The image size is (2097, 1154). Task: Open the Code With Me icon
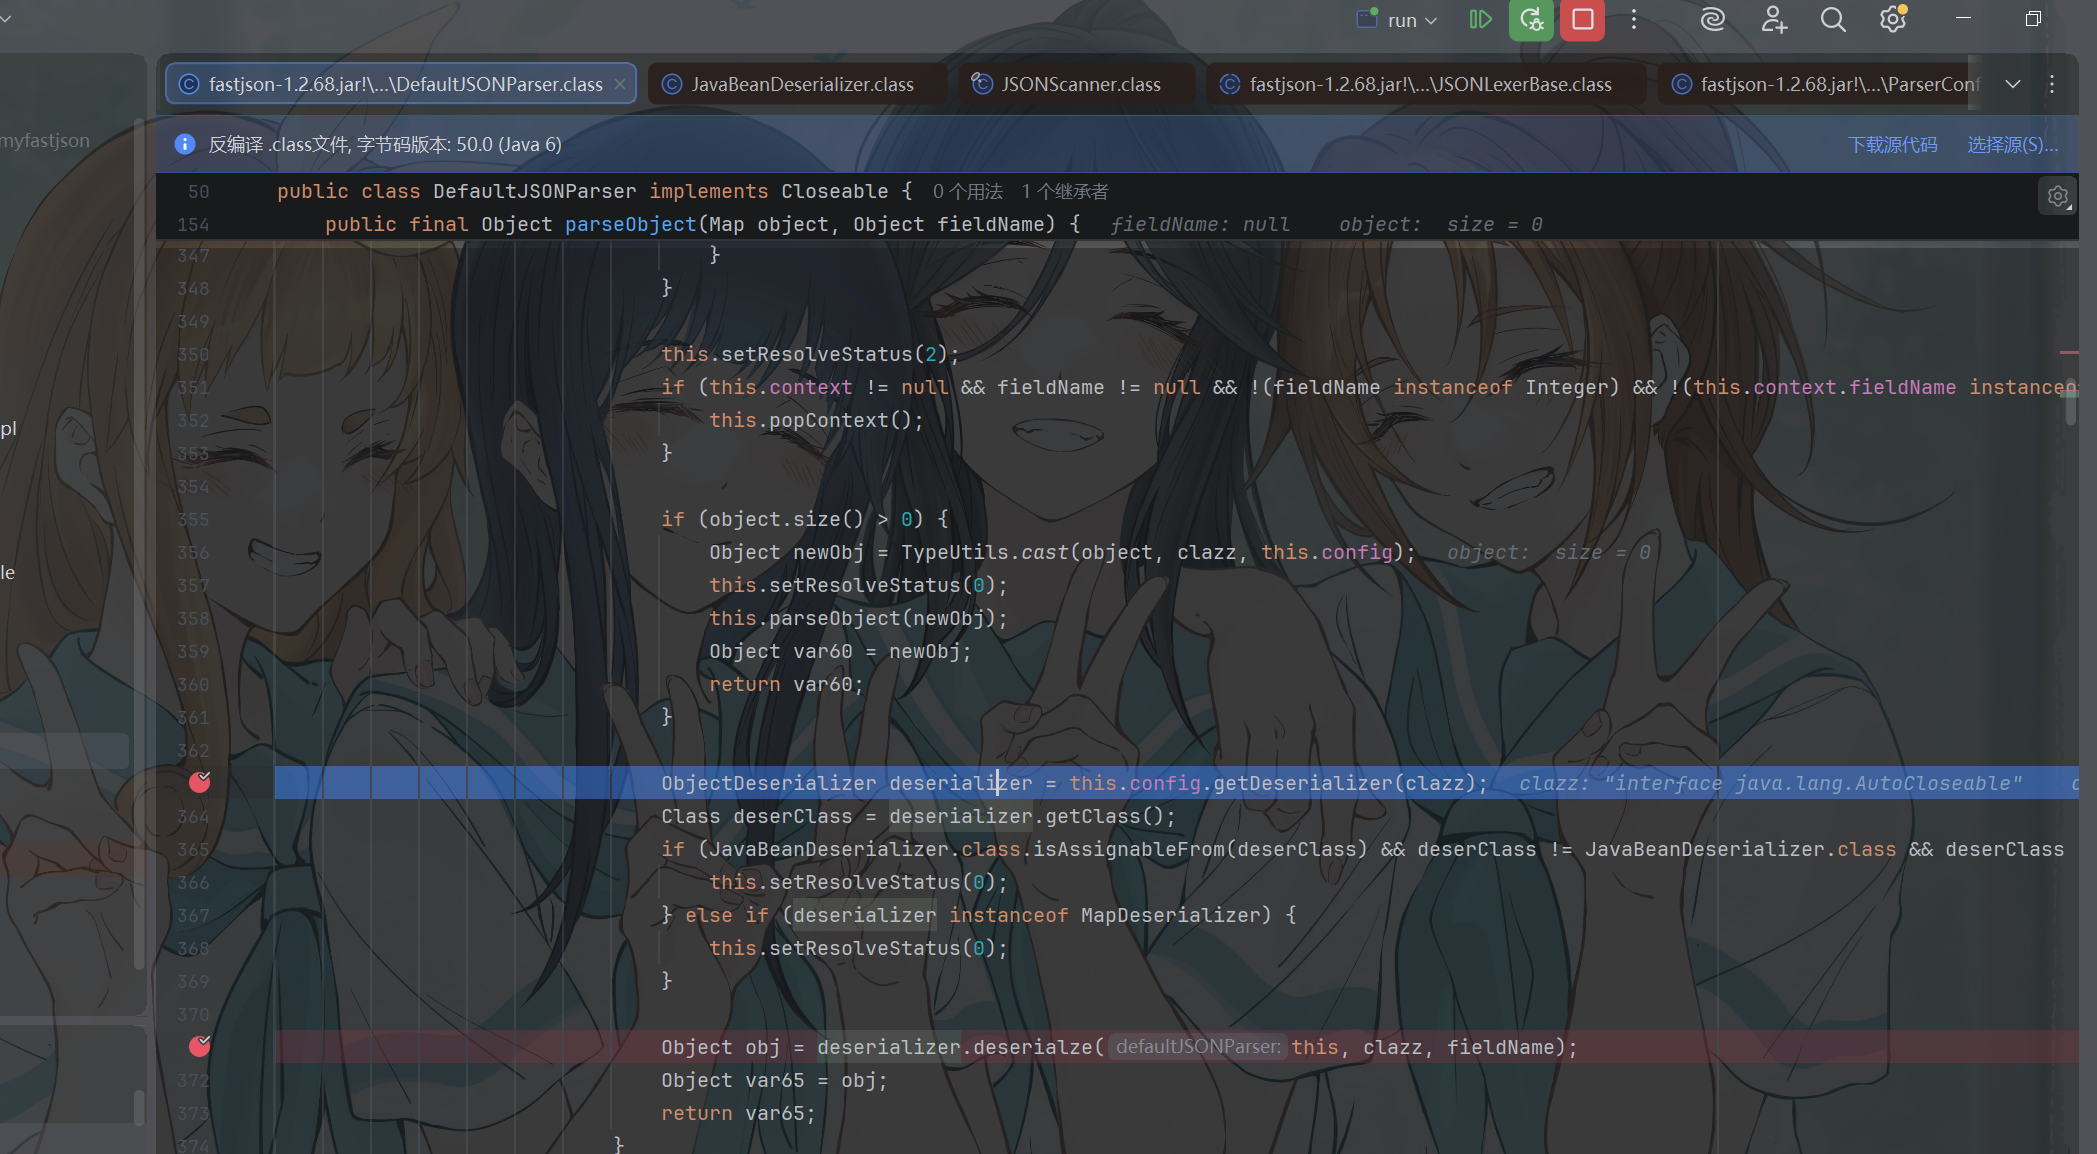[x=1774, y=19]
